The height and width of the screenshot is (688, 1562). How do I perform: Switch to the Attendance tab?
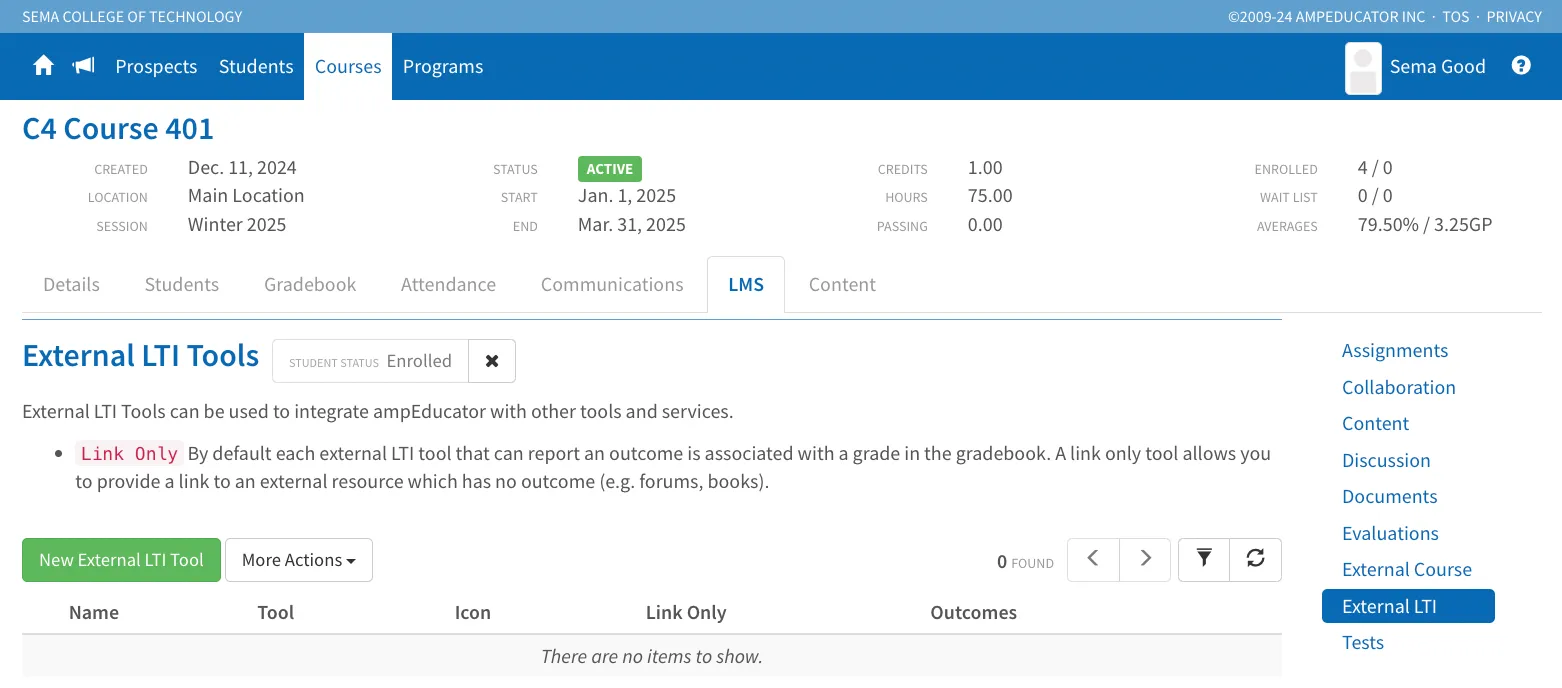coord(448,284)
